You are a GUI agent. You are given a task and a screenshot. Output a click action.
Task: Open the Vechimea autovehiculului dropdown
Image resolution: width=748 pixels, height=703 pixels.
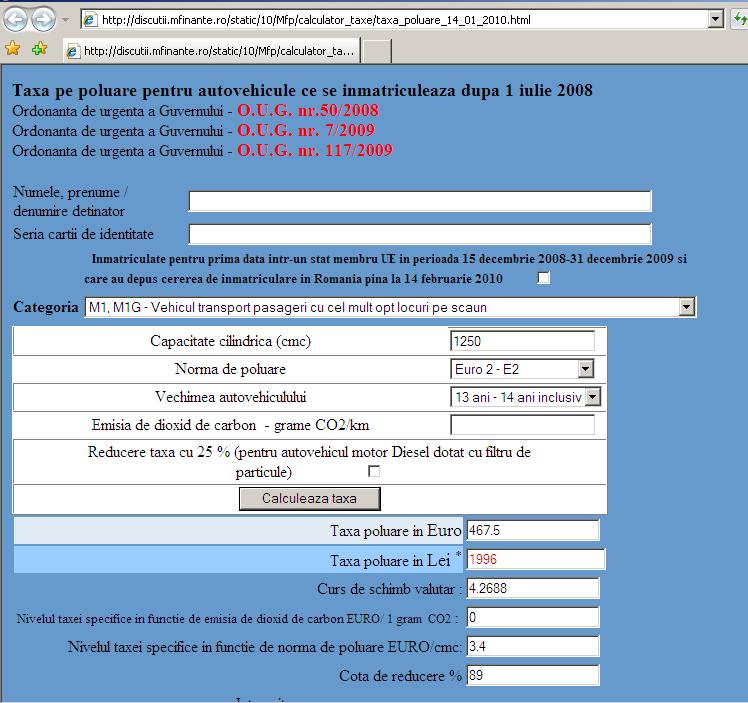[592, 397]
